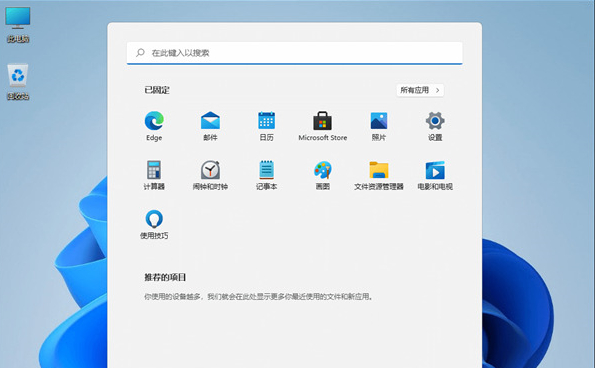595x368 pixels.
Task: Select the 此电脑 desktop icon
Action: click(x=17, y=24)
